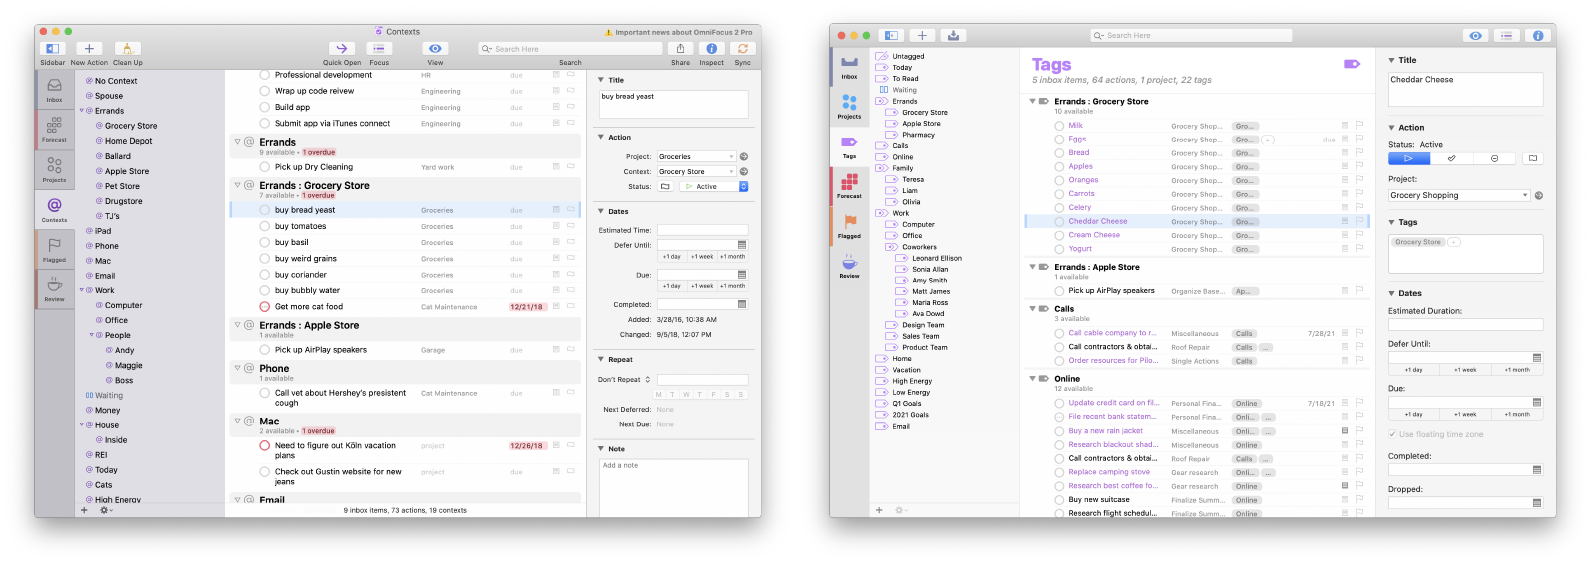Viewport: 1591px width, 564px height.
Task: Check off 'Call cable company' circle
Action: coord(1059,333)
